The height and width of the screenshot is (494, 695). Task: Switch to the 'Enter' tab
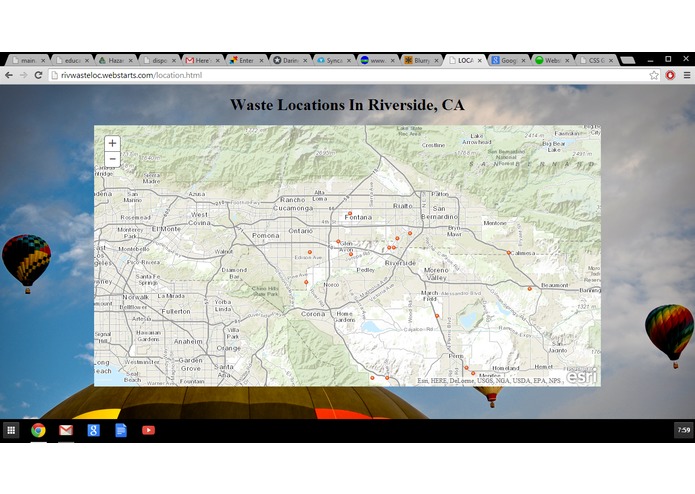click(245, 60)
